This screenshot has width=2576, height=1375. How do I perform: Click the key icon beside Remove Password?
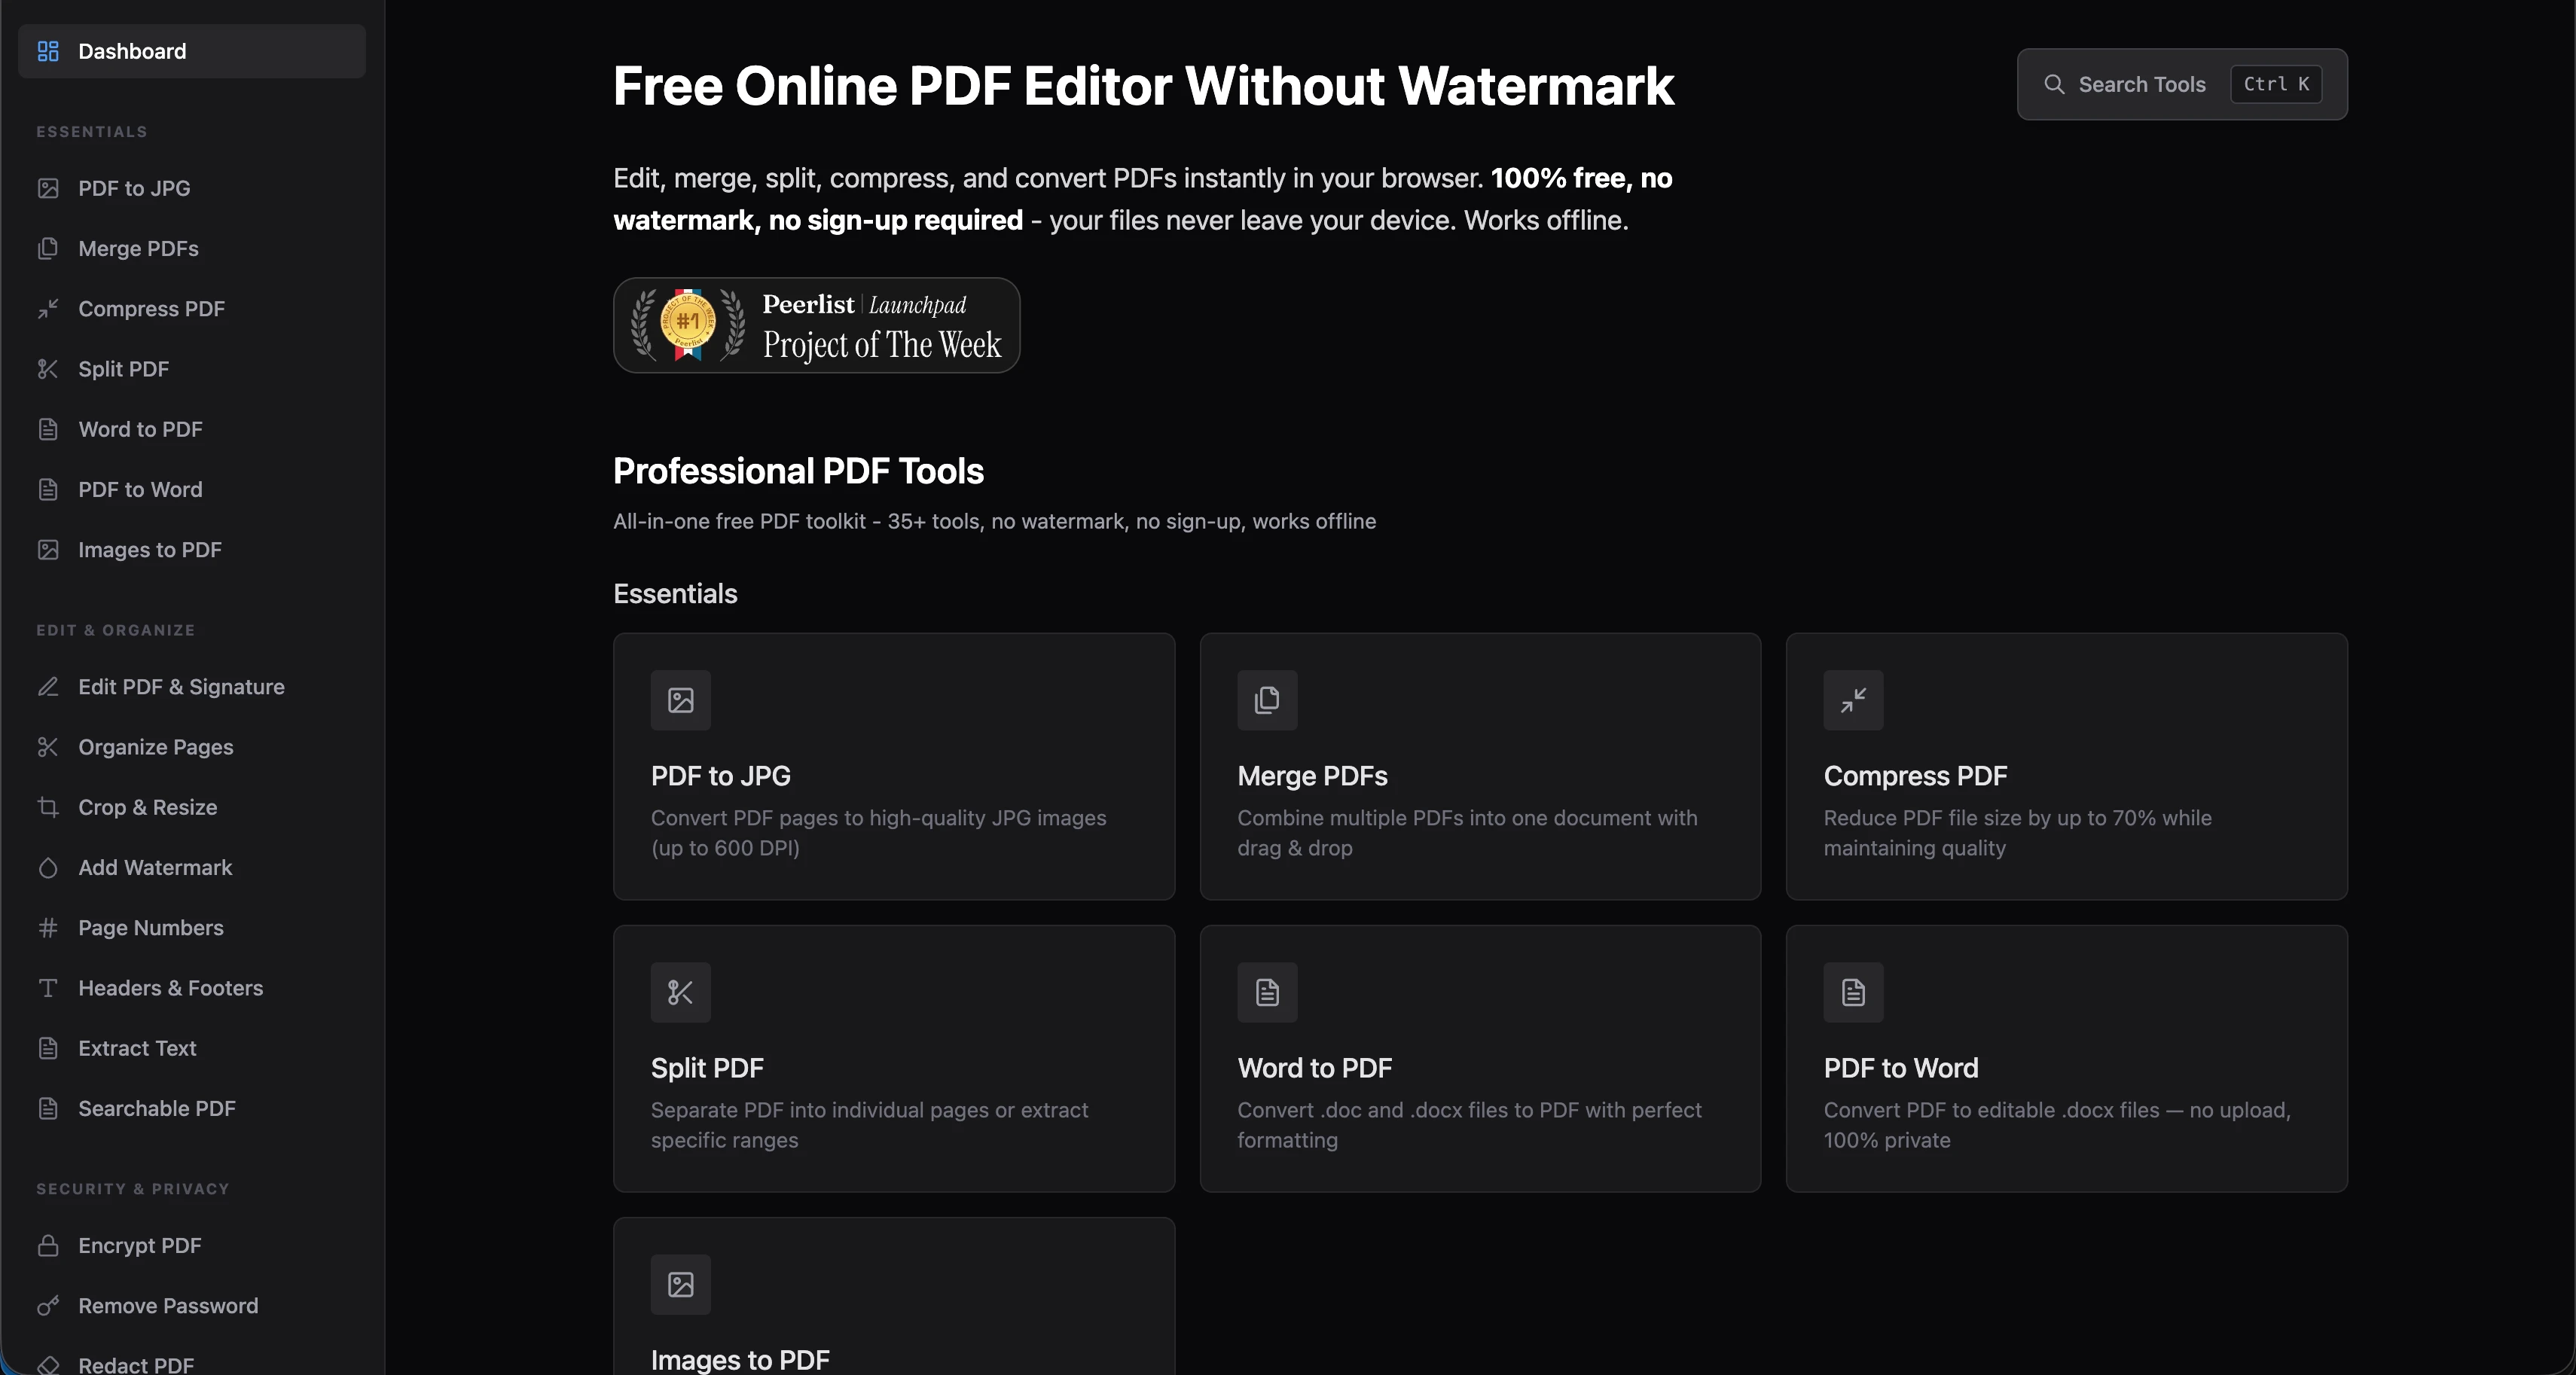(x=48, y=1305)
